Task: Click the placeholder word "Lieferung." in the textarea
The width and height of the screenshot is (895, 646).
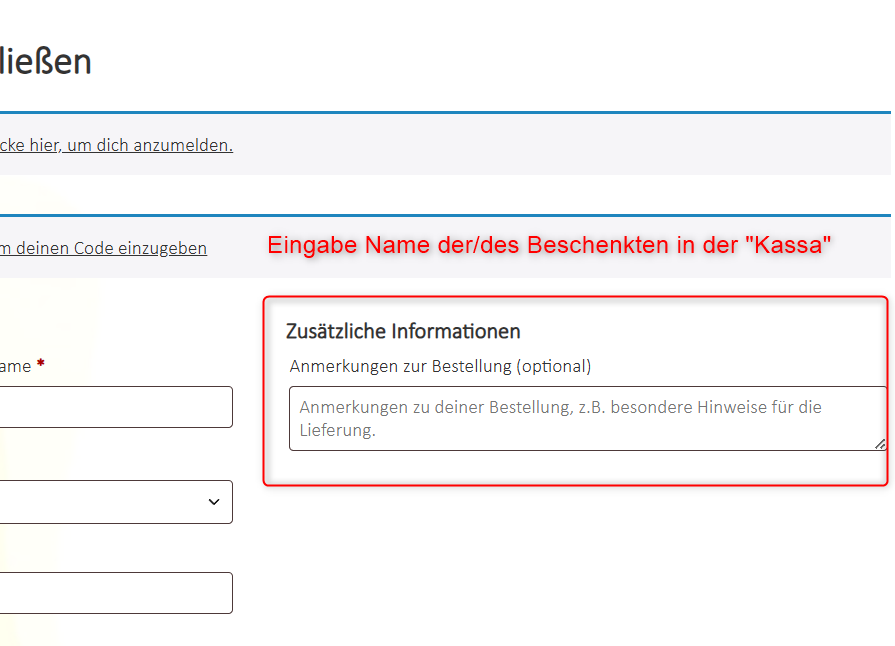Action: [337, 431]
